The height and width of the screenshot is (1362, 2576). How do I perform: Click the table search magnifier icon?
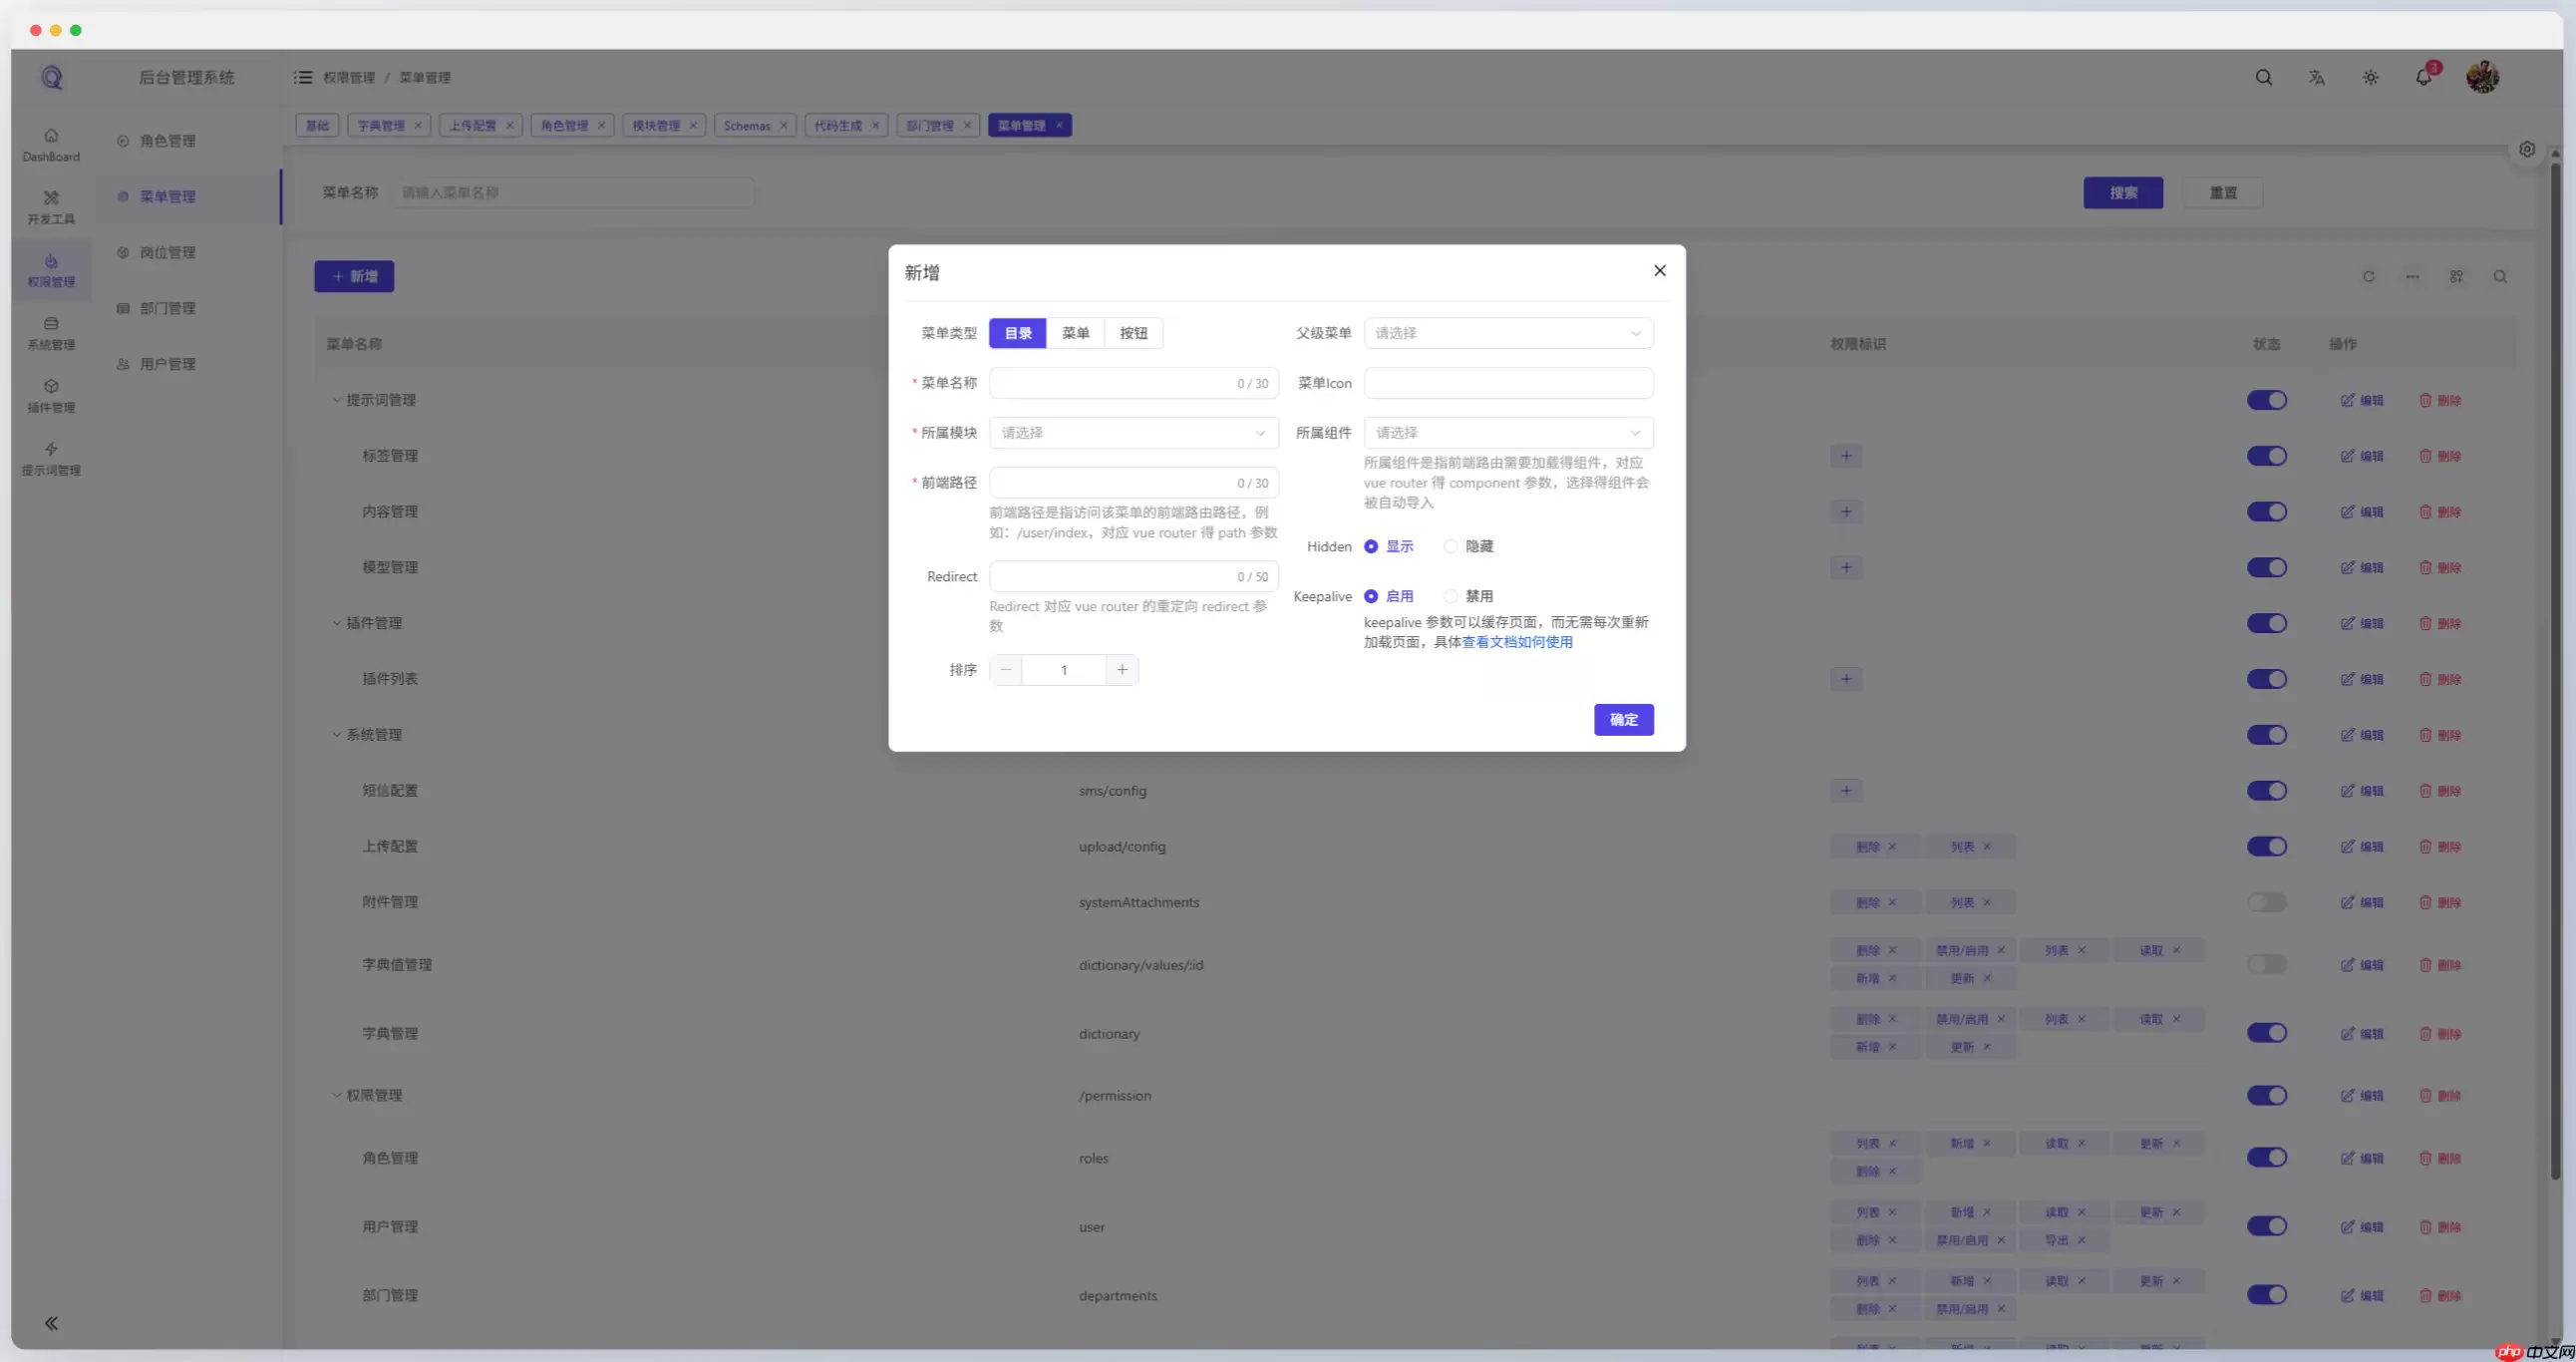pyautogui.click(x=2500, y=277)
